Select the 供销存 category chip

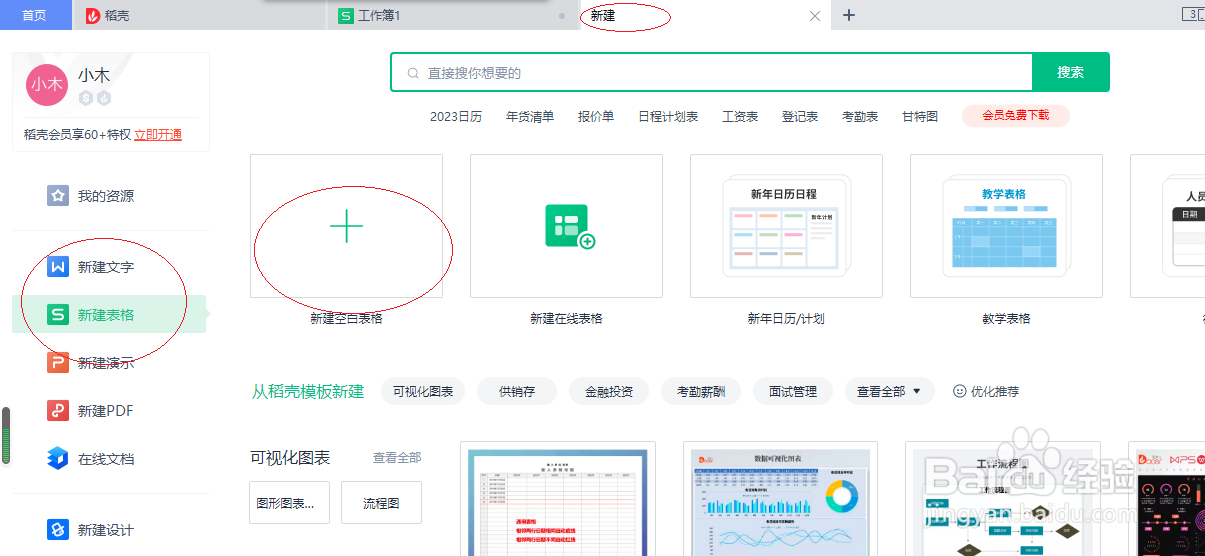pyautogui.click(x=517, y=391)
